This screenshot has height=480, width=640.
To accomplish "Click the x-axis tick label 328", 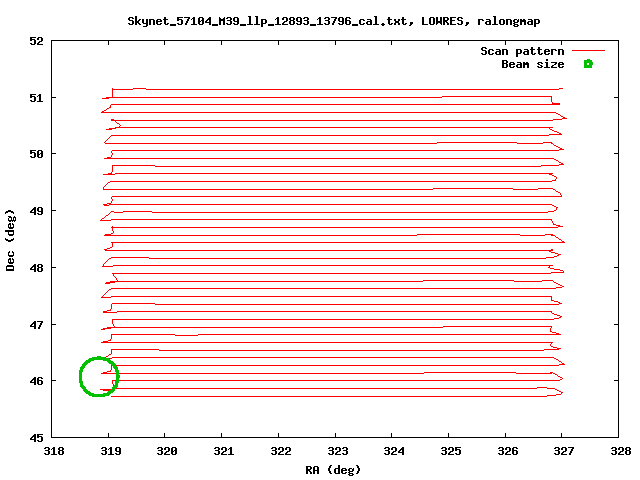I will [x=621, y=451].
